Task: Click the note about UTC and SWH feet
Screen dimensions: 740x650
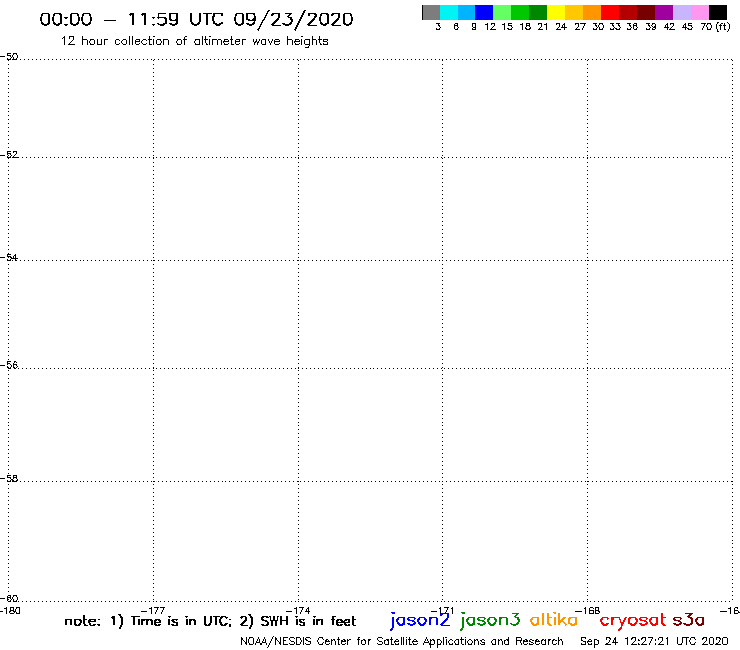Action: [x=210, y=621]
